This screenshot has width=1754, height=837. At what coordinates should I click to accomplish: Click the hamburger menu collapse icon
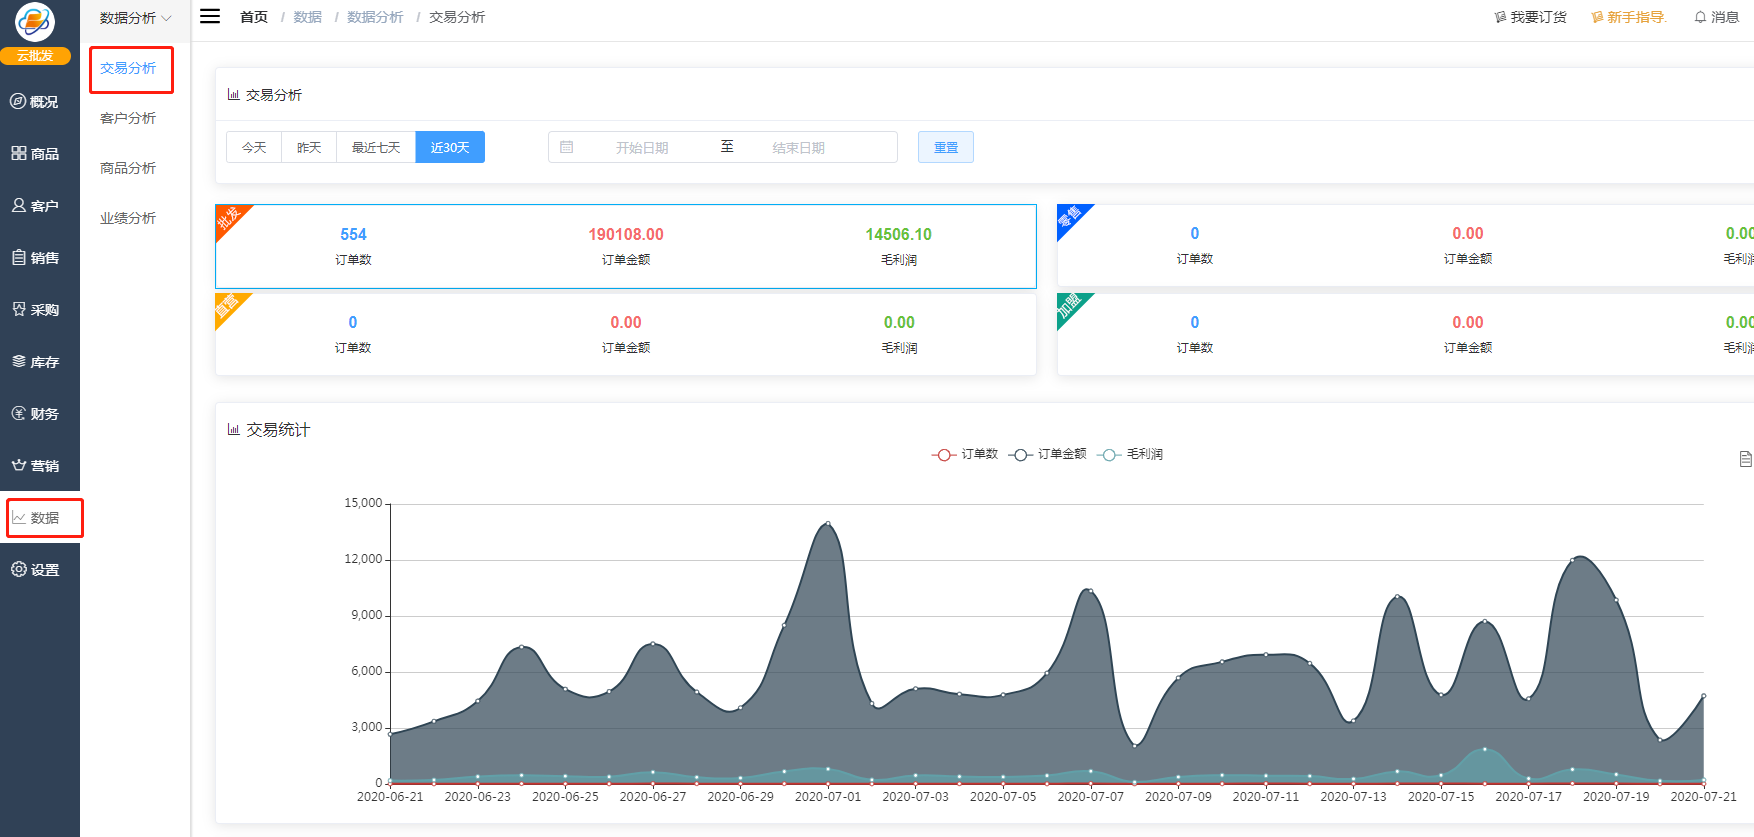point(210,16)
